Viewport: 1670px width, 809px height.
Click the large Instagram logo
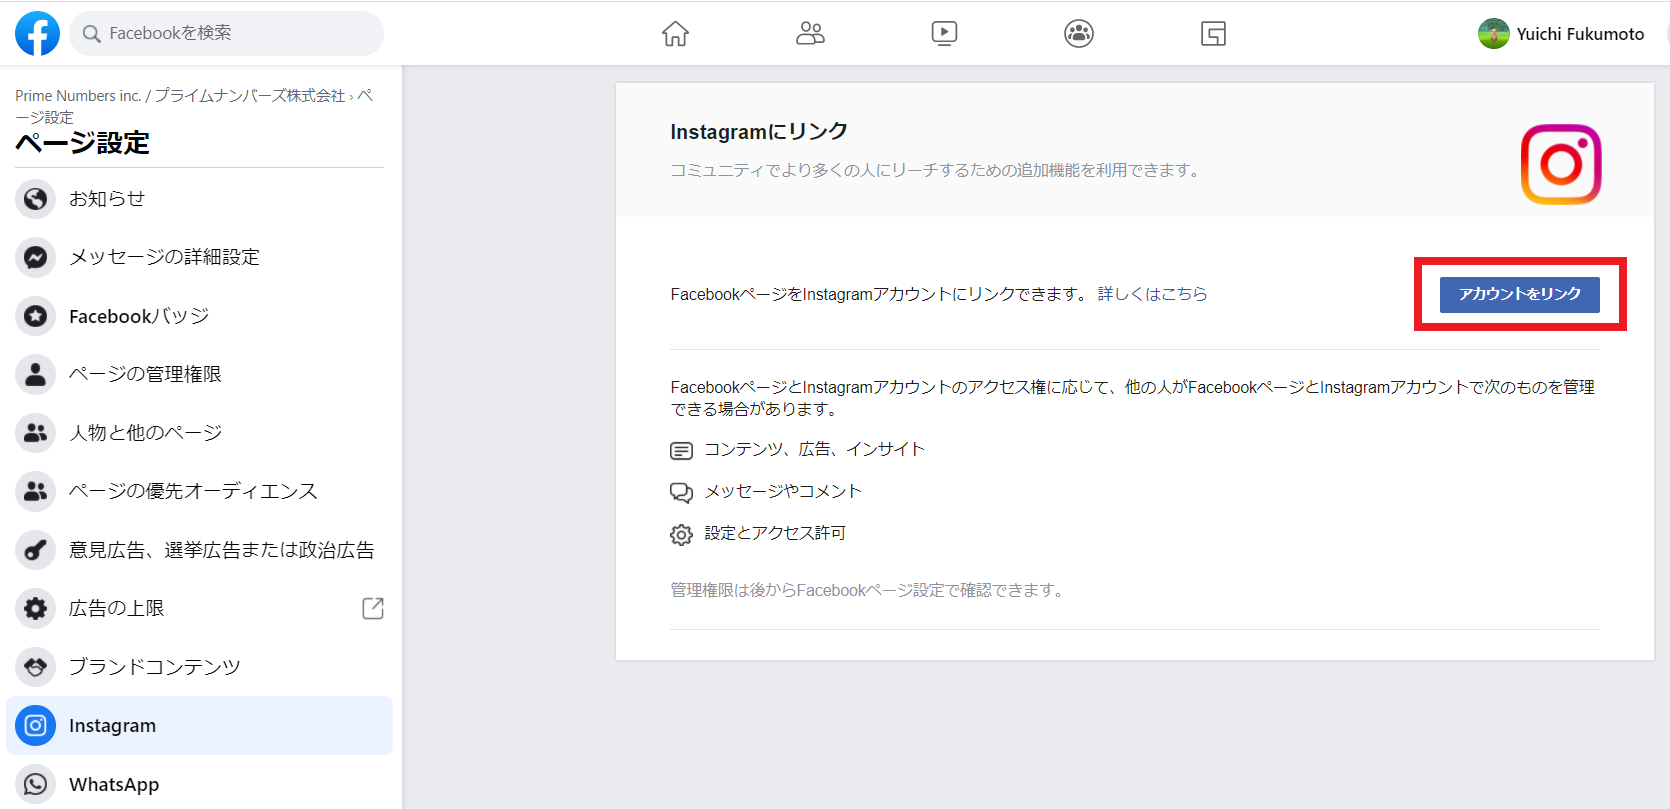click(1561, 164)
